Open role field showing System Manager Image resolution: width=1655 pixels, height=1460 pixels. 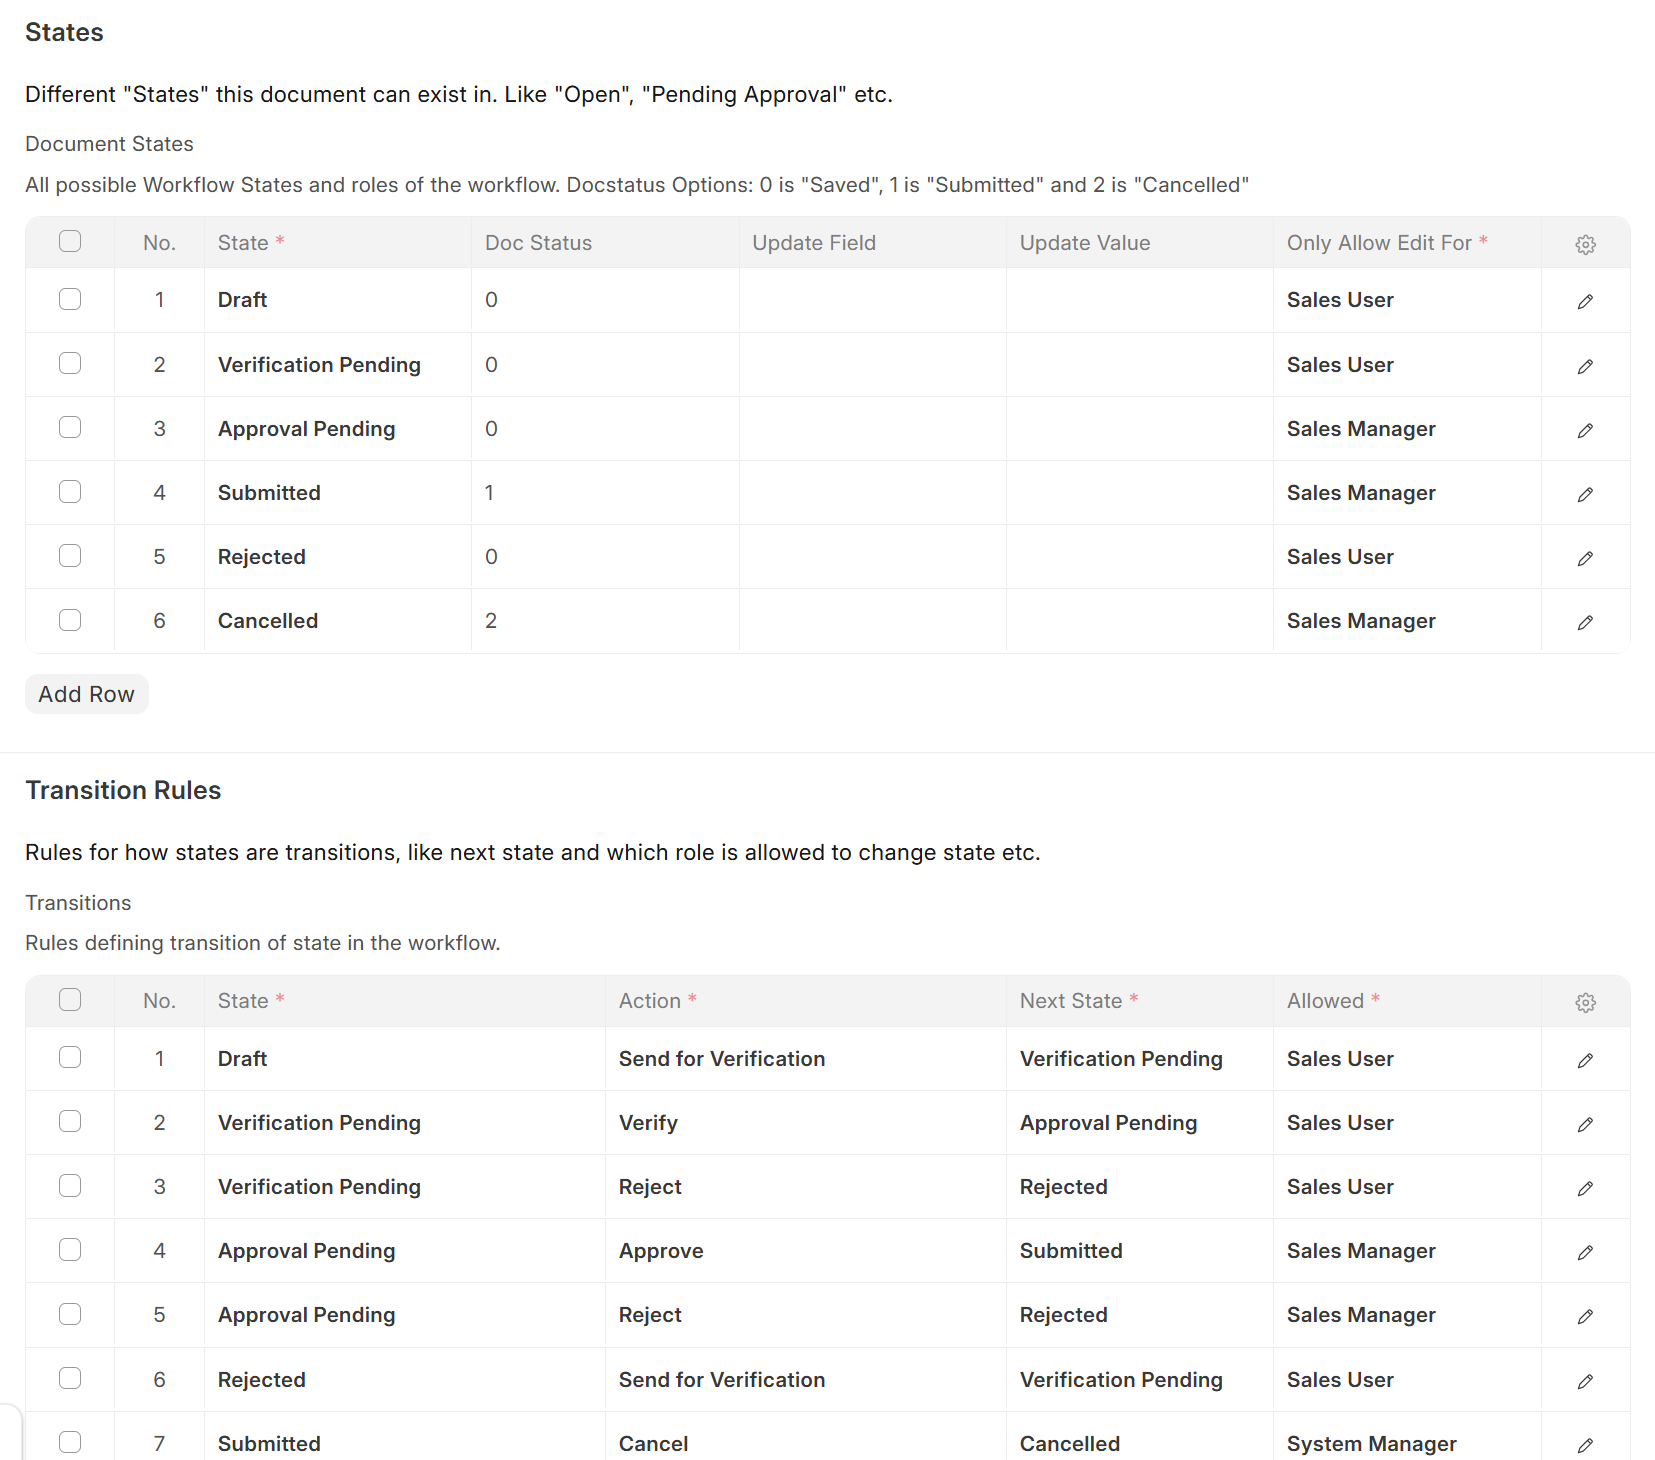[1371, 1443]
